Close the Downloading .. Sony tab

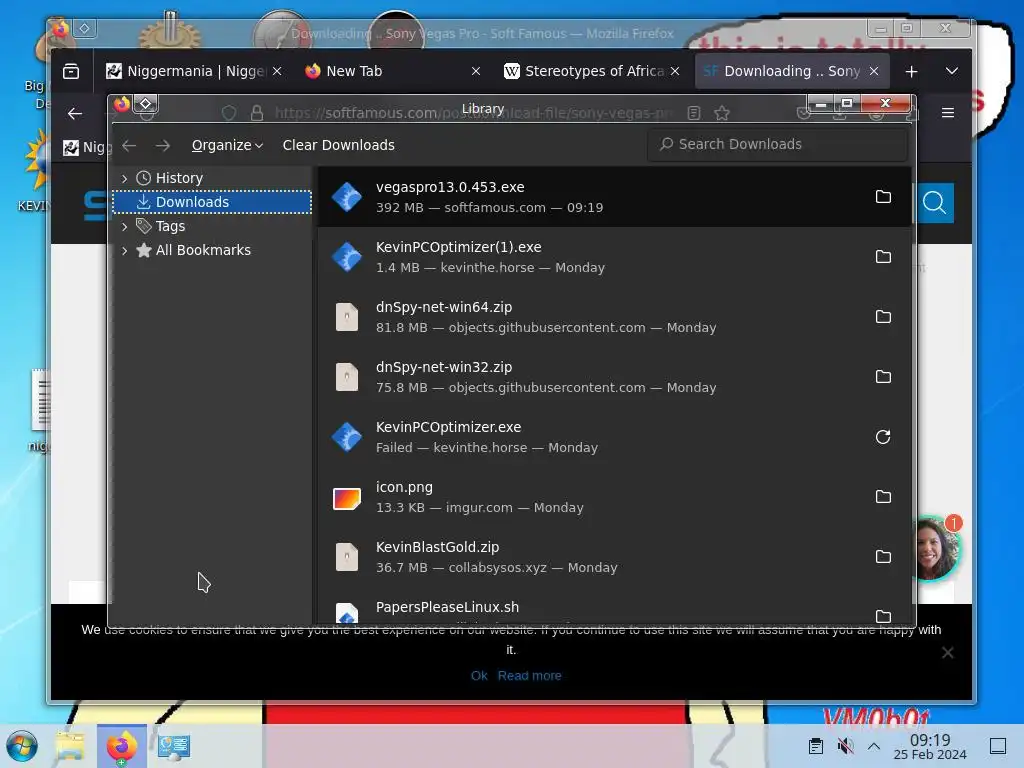[x=874, y=71]
